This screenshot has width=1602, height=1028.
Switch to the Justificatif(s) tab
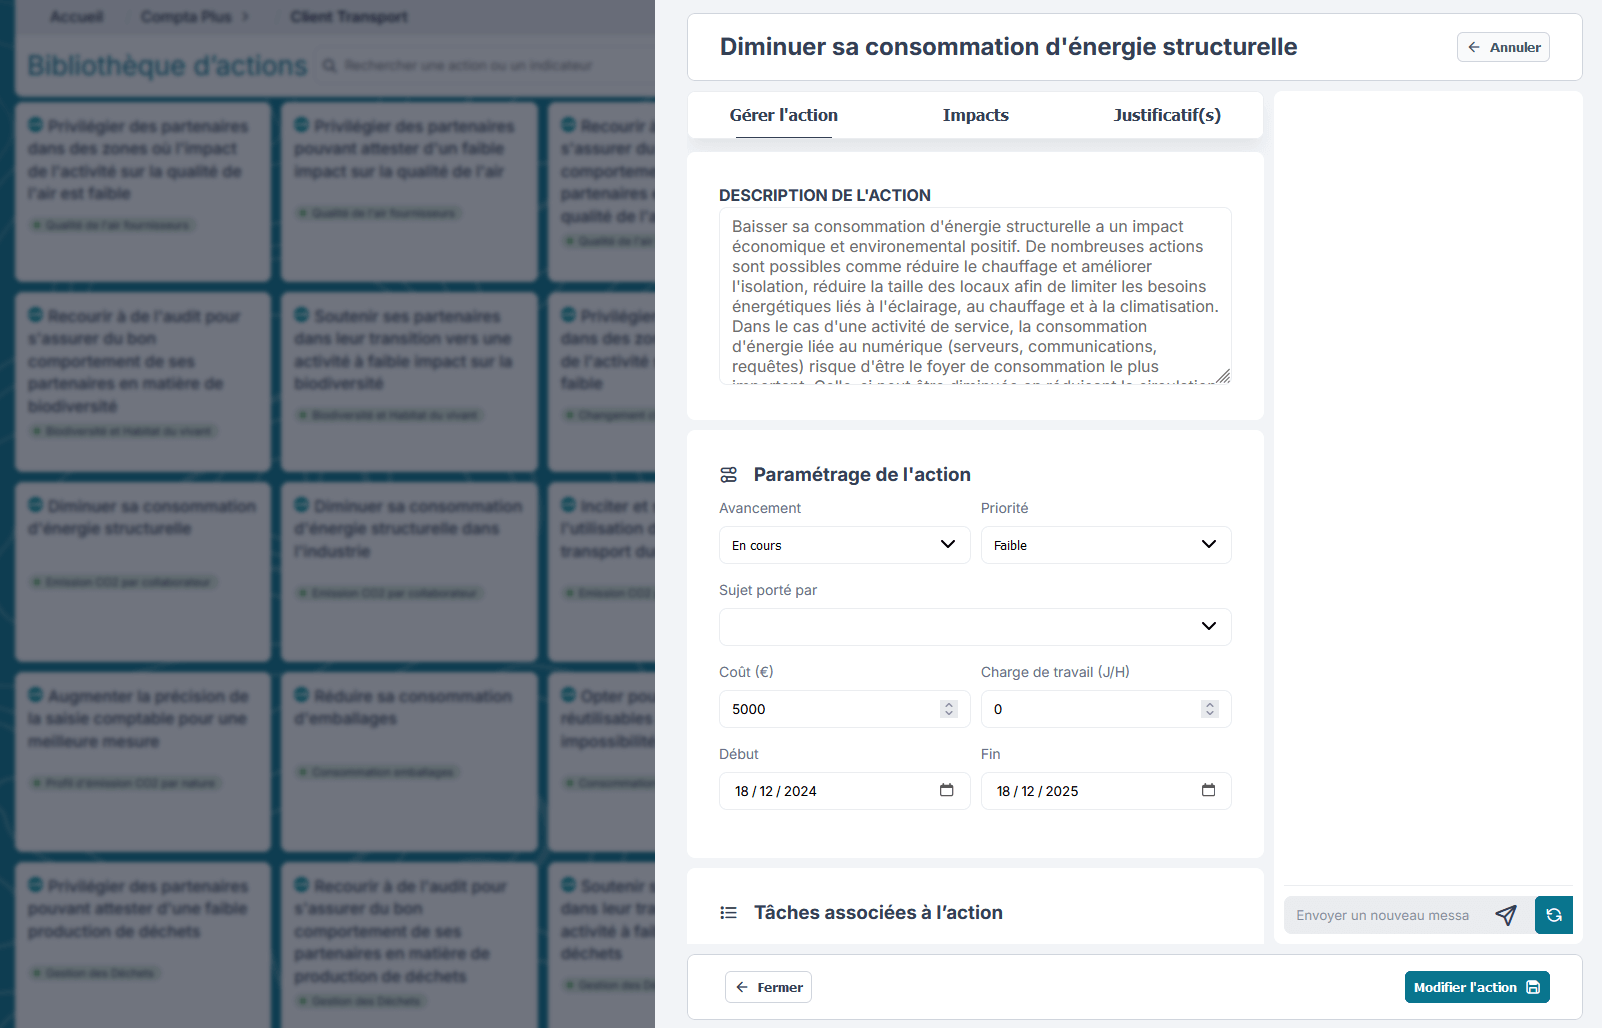pos(1167,115)
